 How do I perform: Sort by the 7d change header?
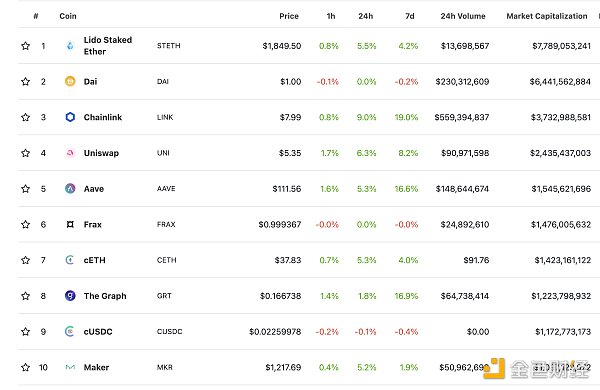point(410,16)
